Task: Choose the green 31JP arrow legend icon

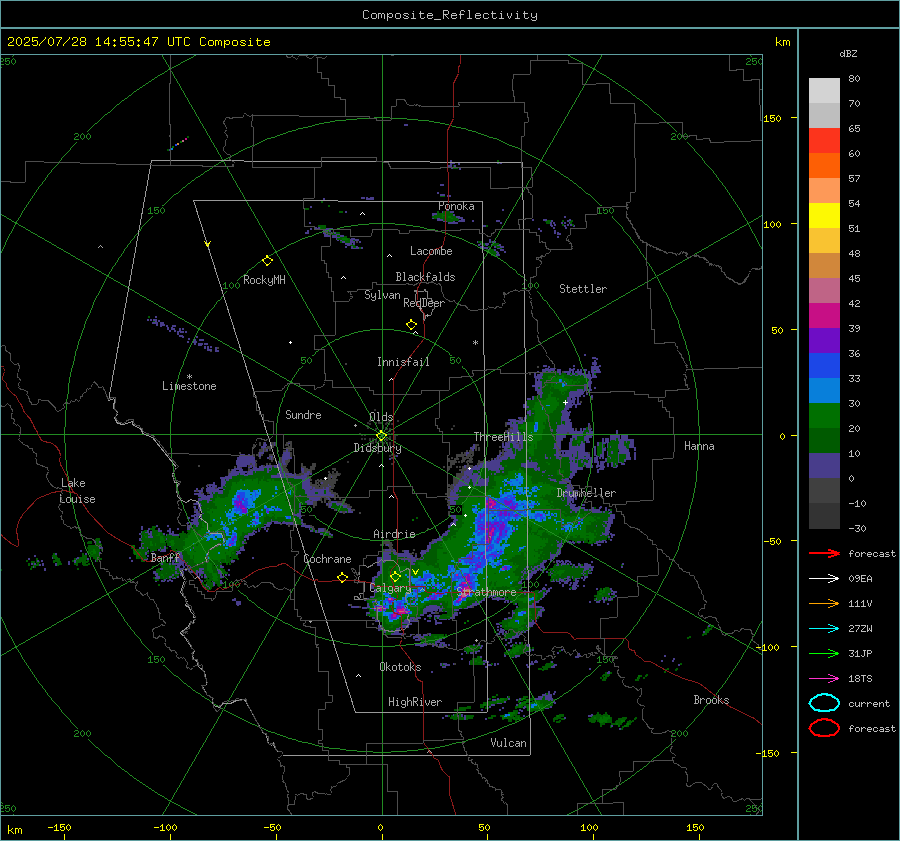Action: tap(824, 653)
